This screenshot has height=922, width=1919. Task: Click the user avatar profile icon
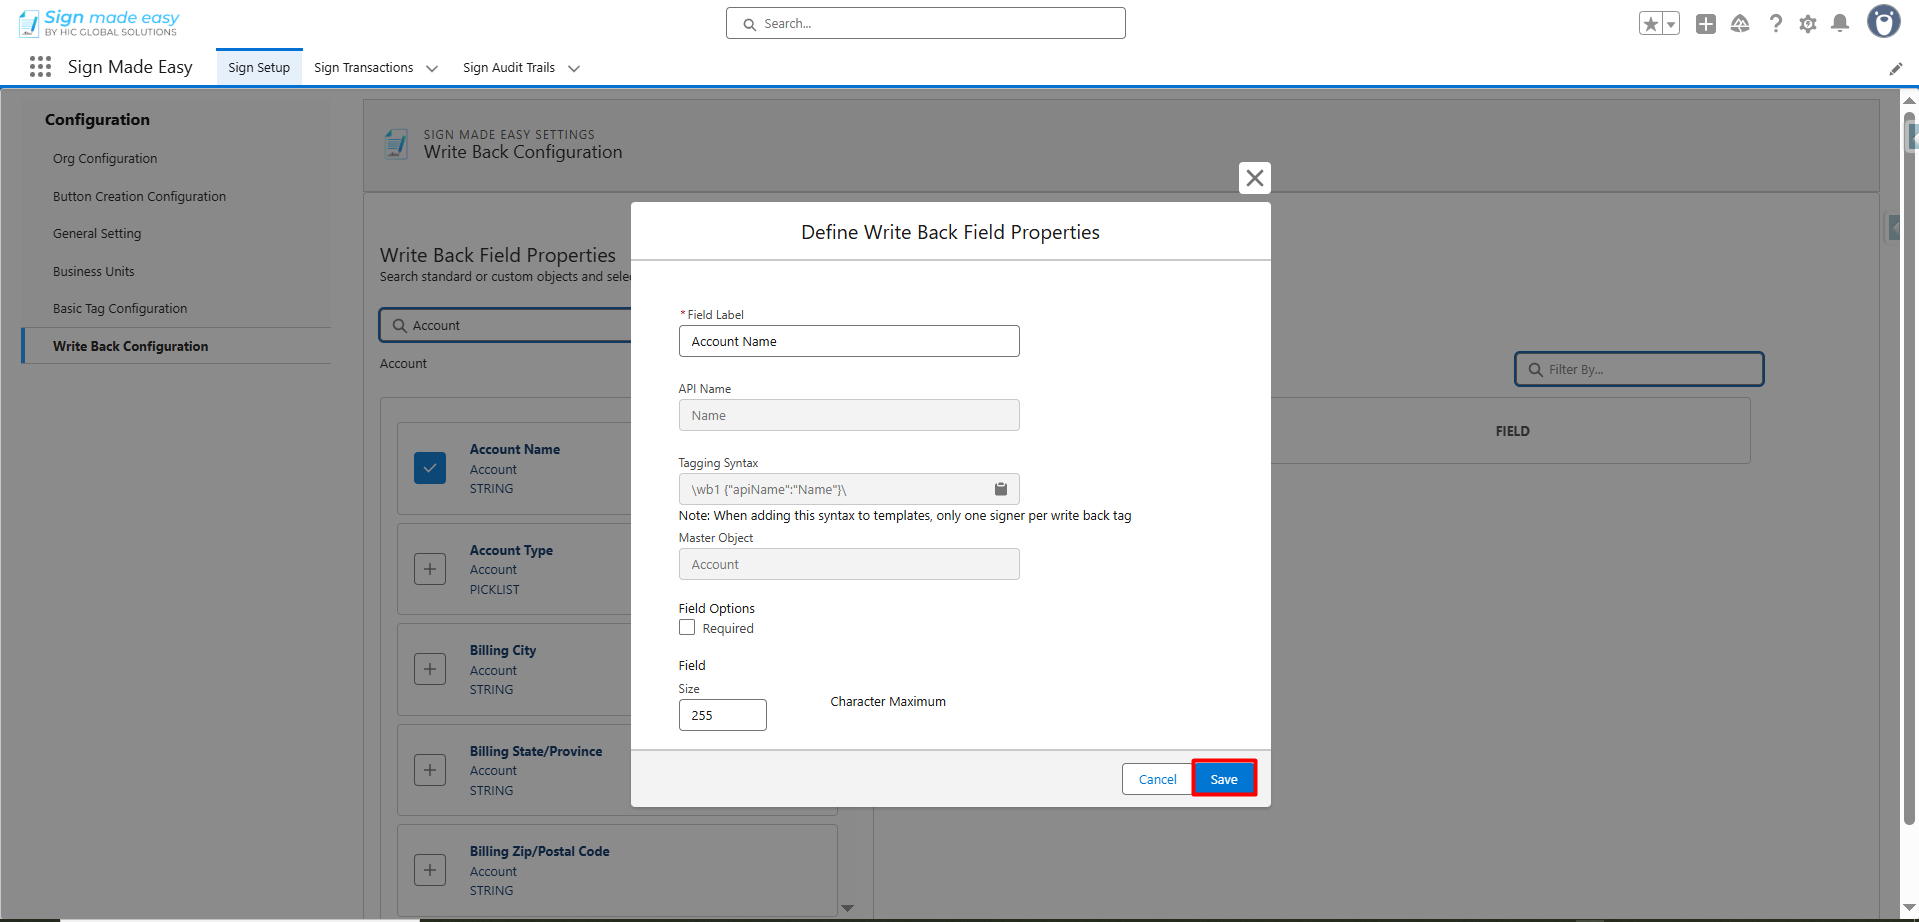point(1883,22)
